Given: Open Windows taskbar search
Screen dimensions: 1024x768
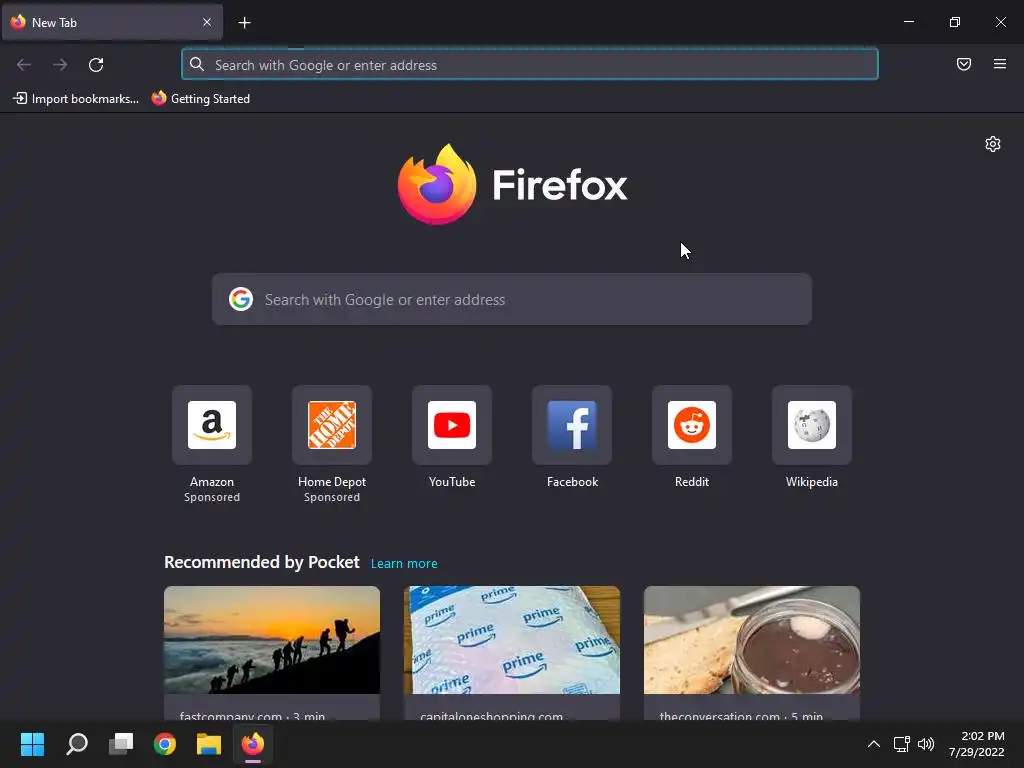Looking at the screenshot, I should (x=77, y=744).
